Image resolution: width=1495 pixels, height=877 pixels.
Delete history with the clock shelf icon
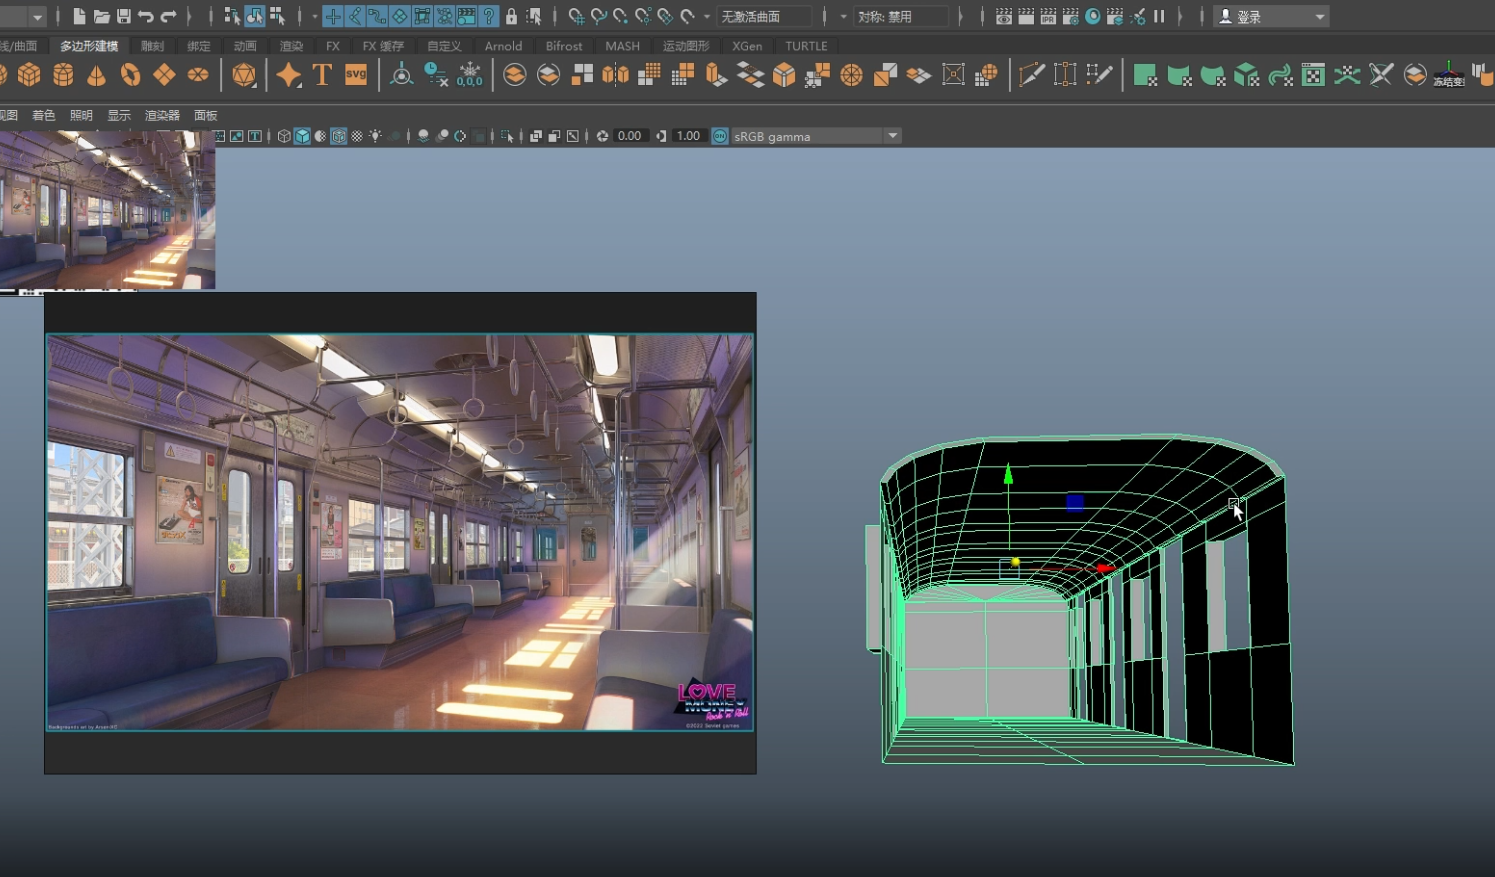[435, 75]
